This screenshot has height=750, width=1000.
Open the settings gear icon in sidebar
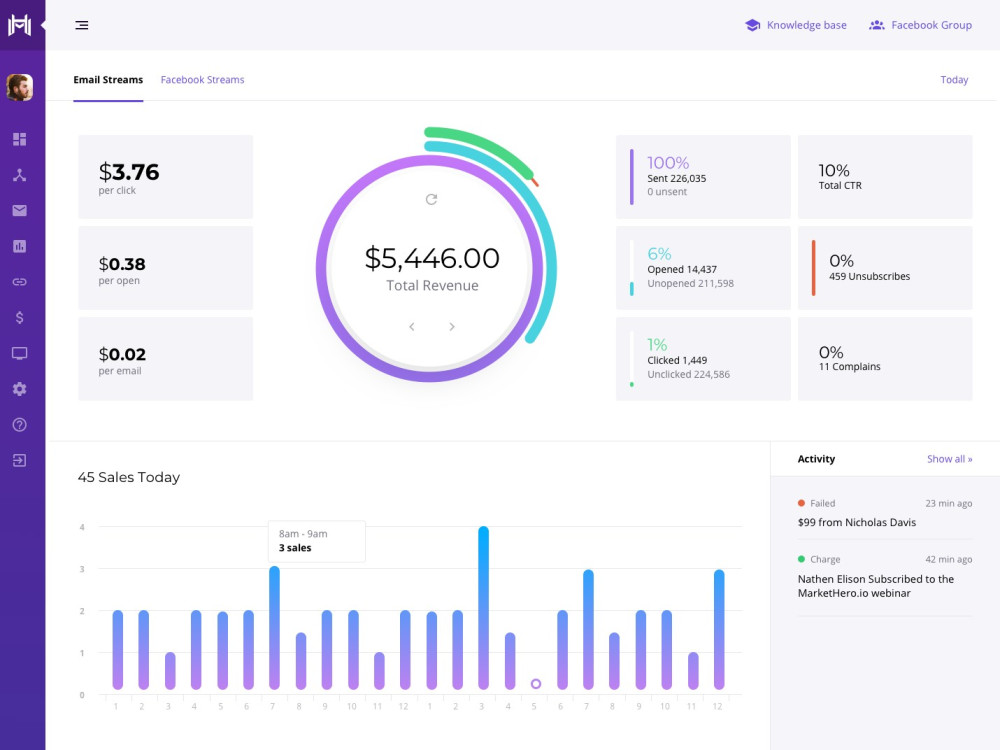pos(20,389)
